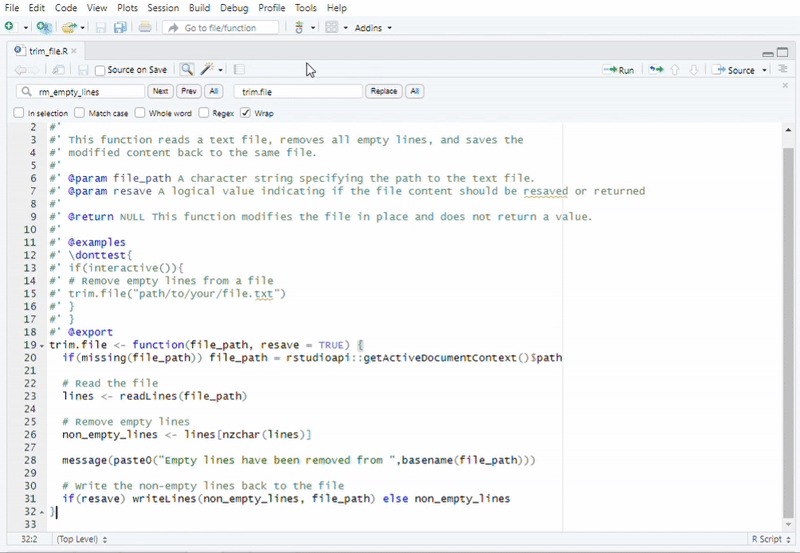Click the print document icon

click(145, 28)
